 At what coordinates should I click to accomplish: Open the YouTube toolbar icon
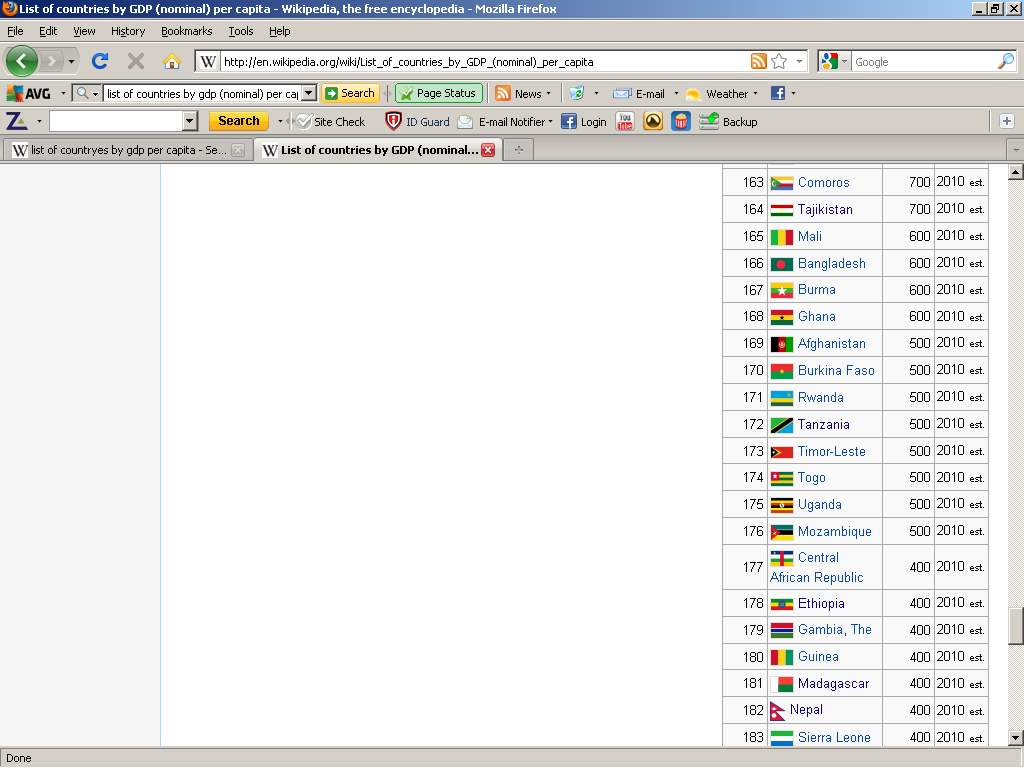(625, 121)
